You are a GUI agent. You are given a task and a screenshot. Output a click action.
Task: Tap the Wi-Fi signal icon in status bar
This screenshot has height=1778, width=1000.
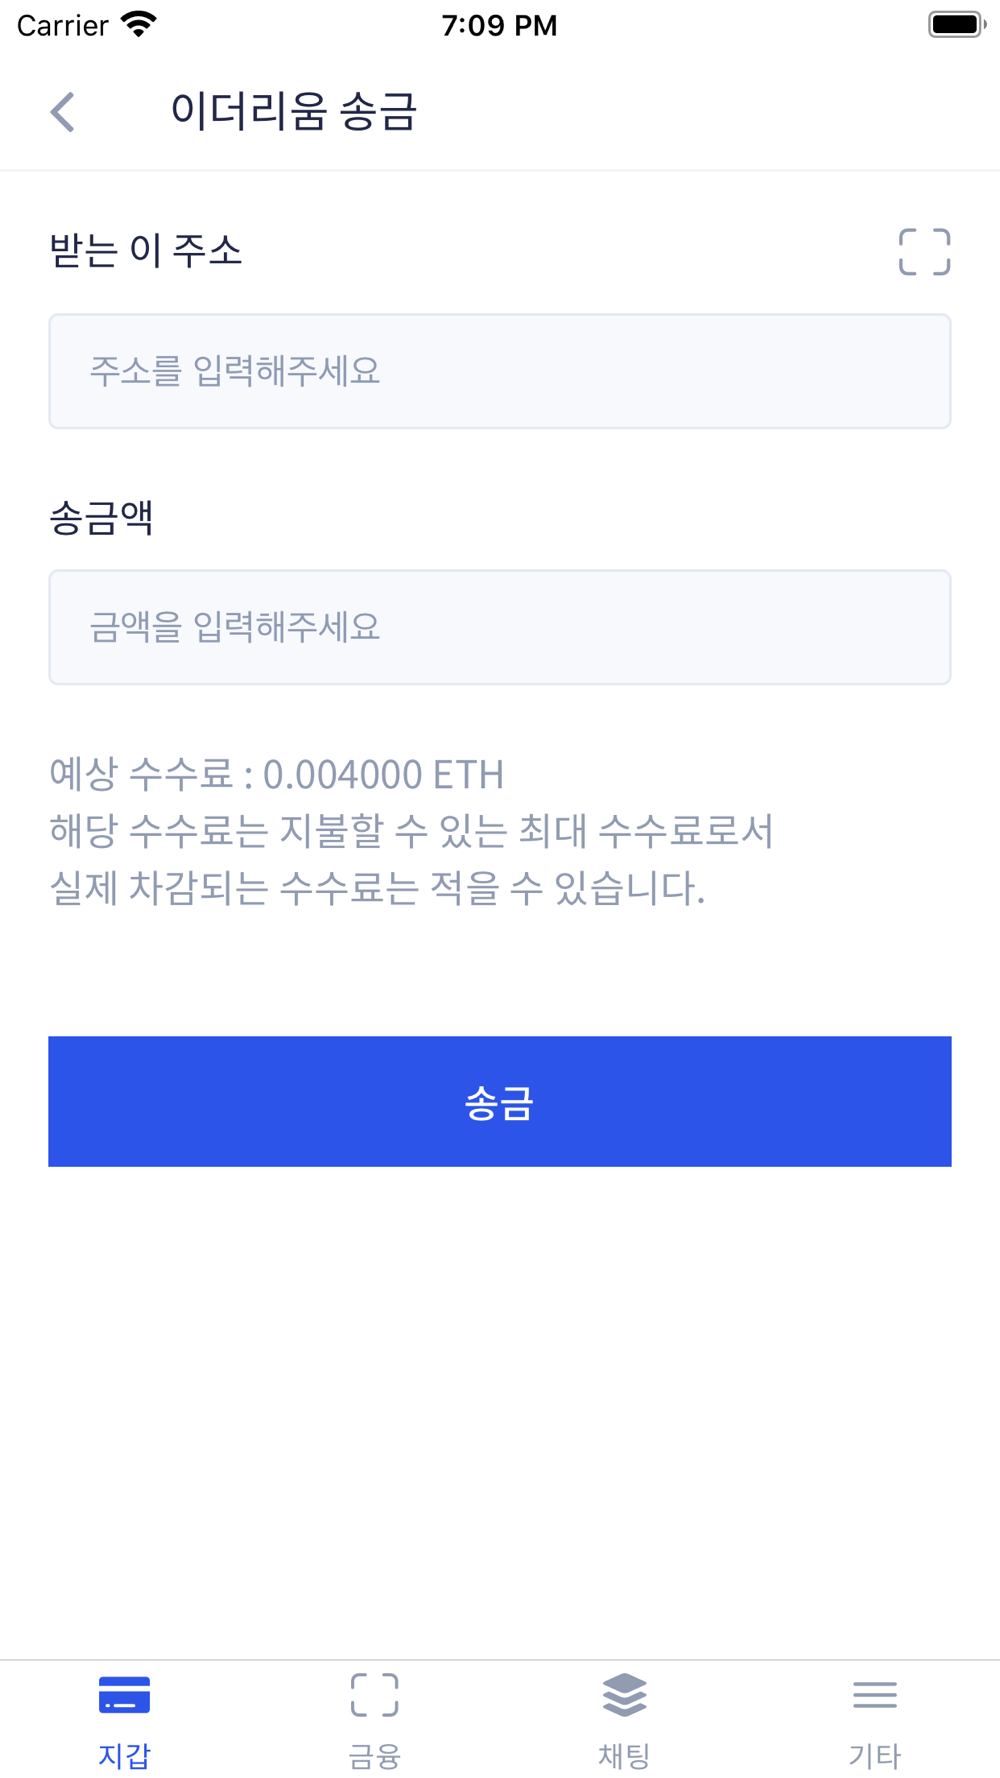click(x=139, y=25)
